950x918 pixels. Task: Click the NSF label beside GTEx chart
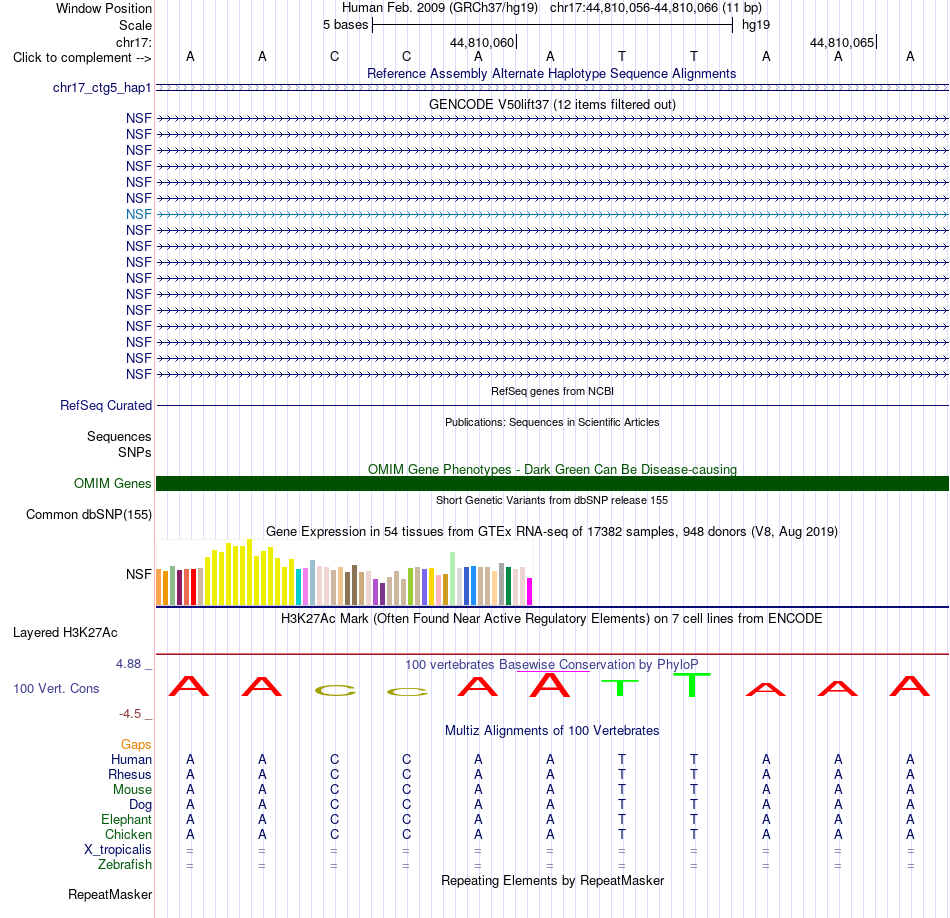click(x=139, y=574)
